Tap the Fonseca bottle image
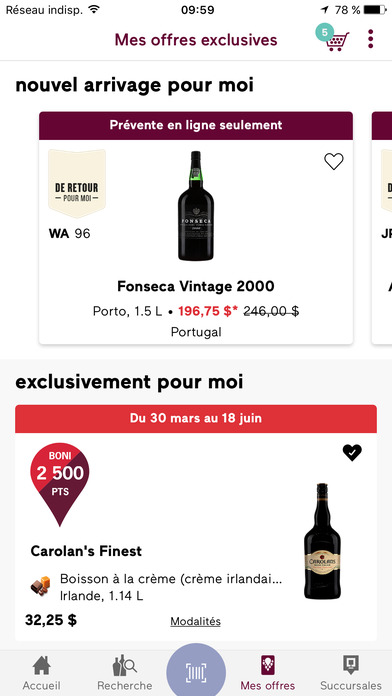 tap(196, 206)
